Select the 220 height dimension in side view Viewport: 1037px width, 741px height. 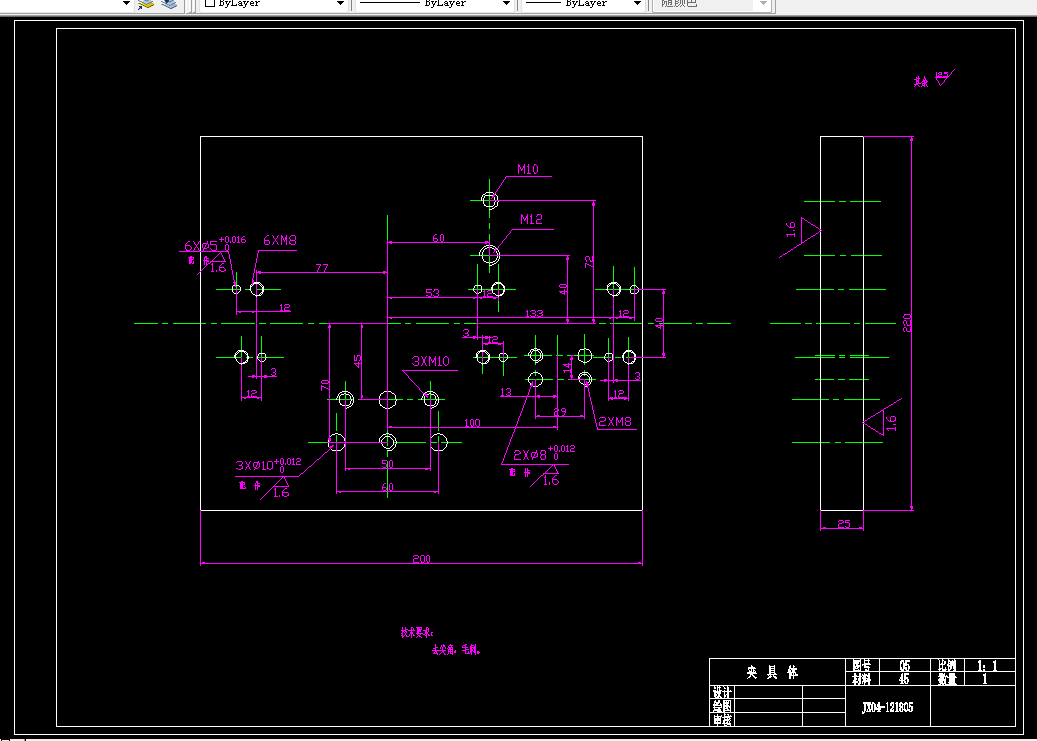click(x=907, y=323)
